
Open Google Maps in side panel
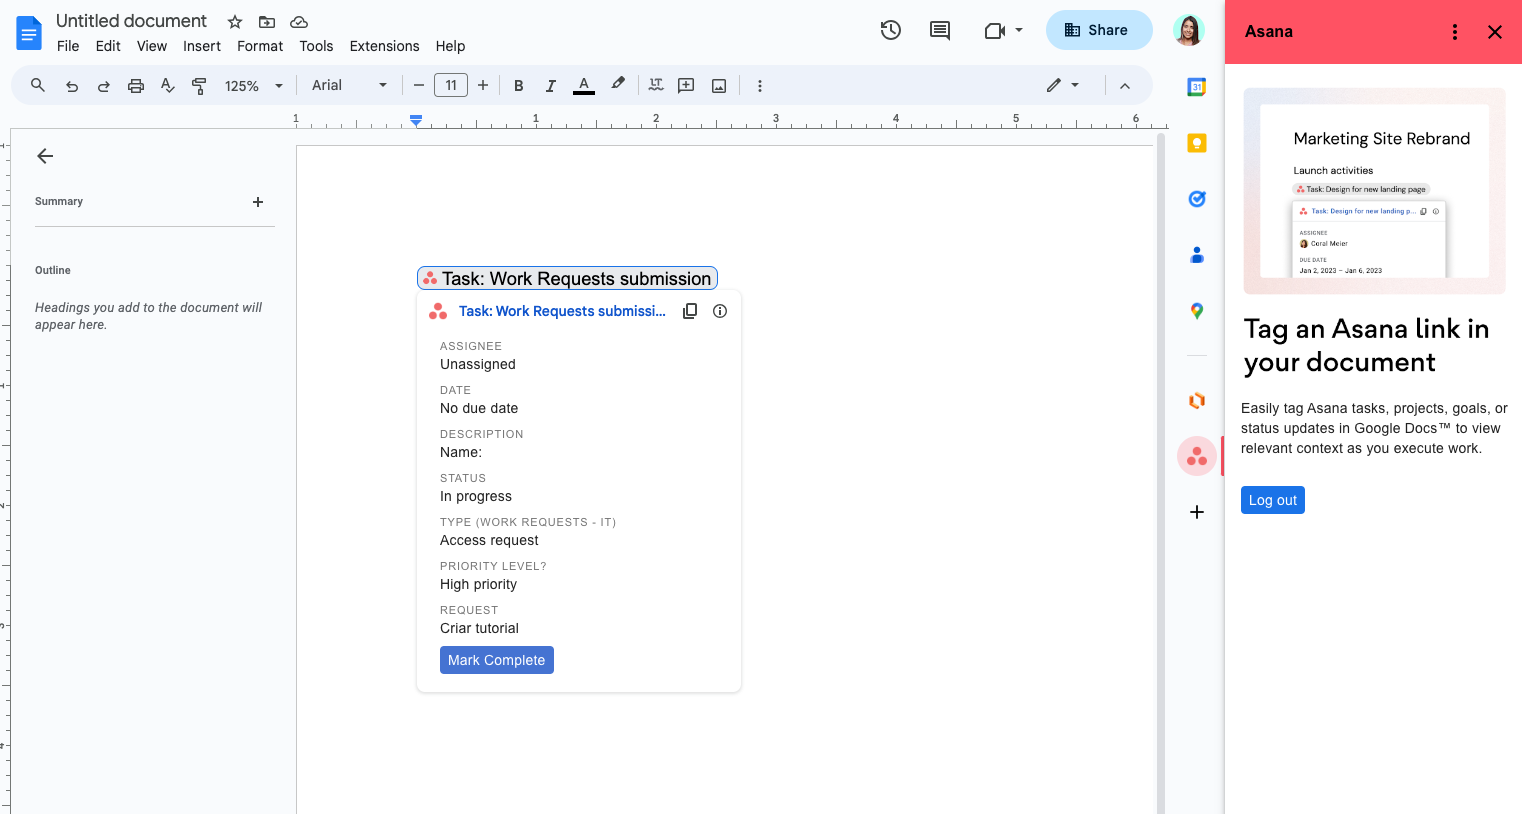click(1197, 311)
